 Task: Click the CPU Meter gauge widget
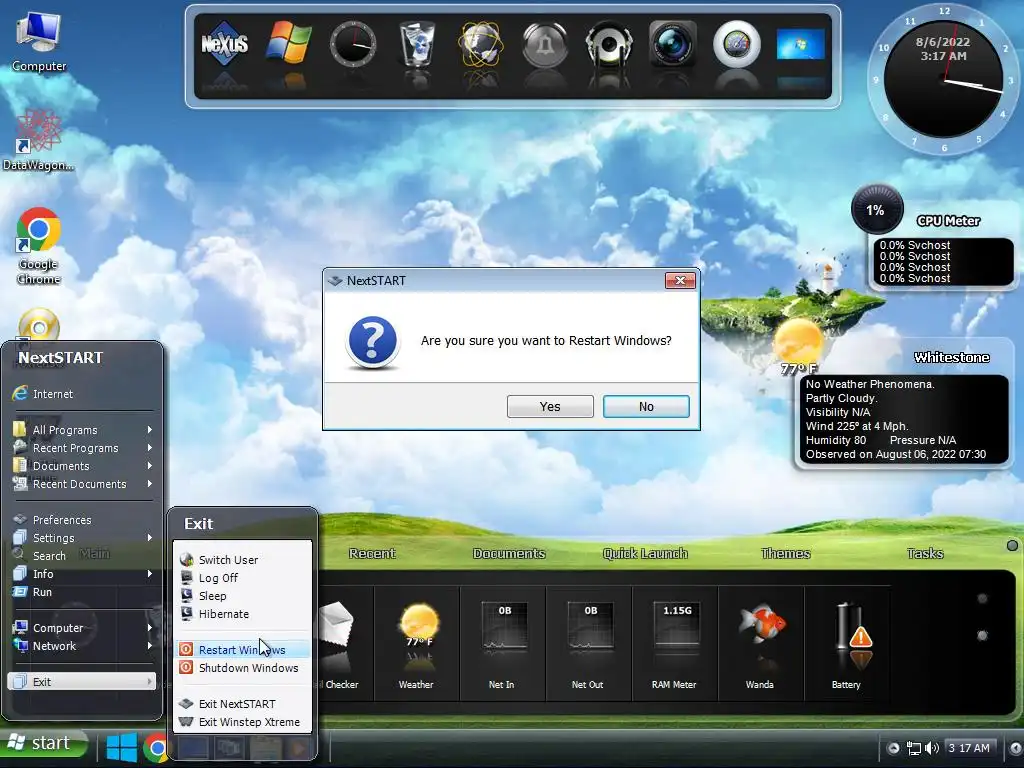point(877,210)
